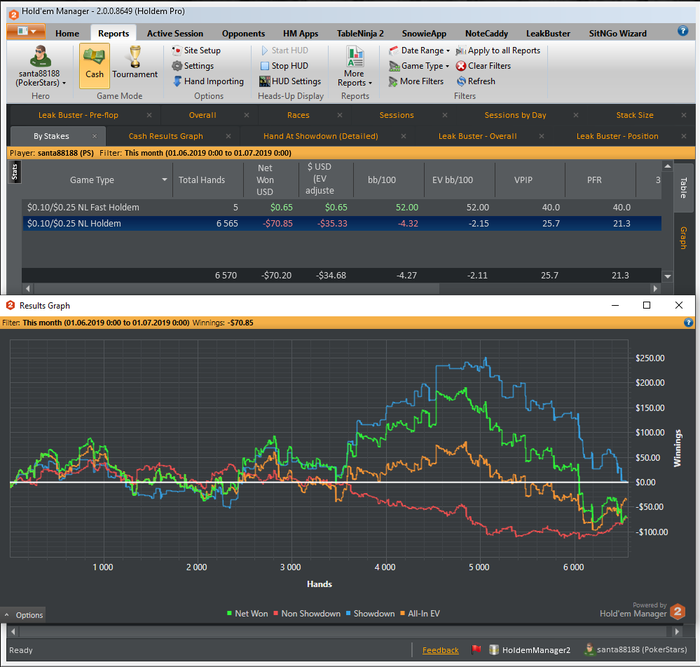The width and height of the screenshot is (700, 667).
Task: Expand More Reports menu
Action: 354,66
